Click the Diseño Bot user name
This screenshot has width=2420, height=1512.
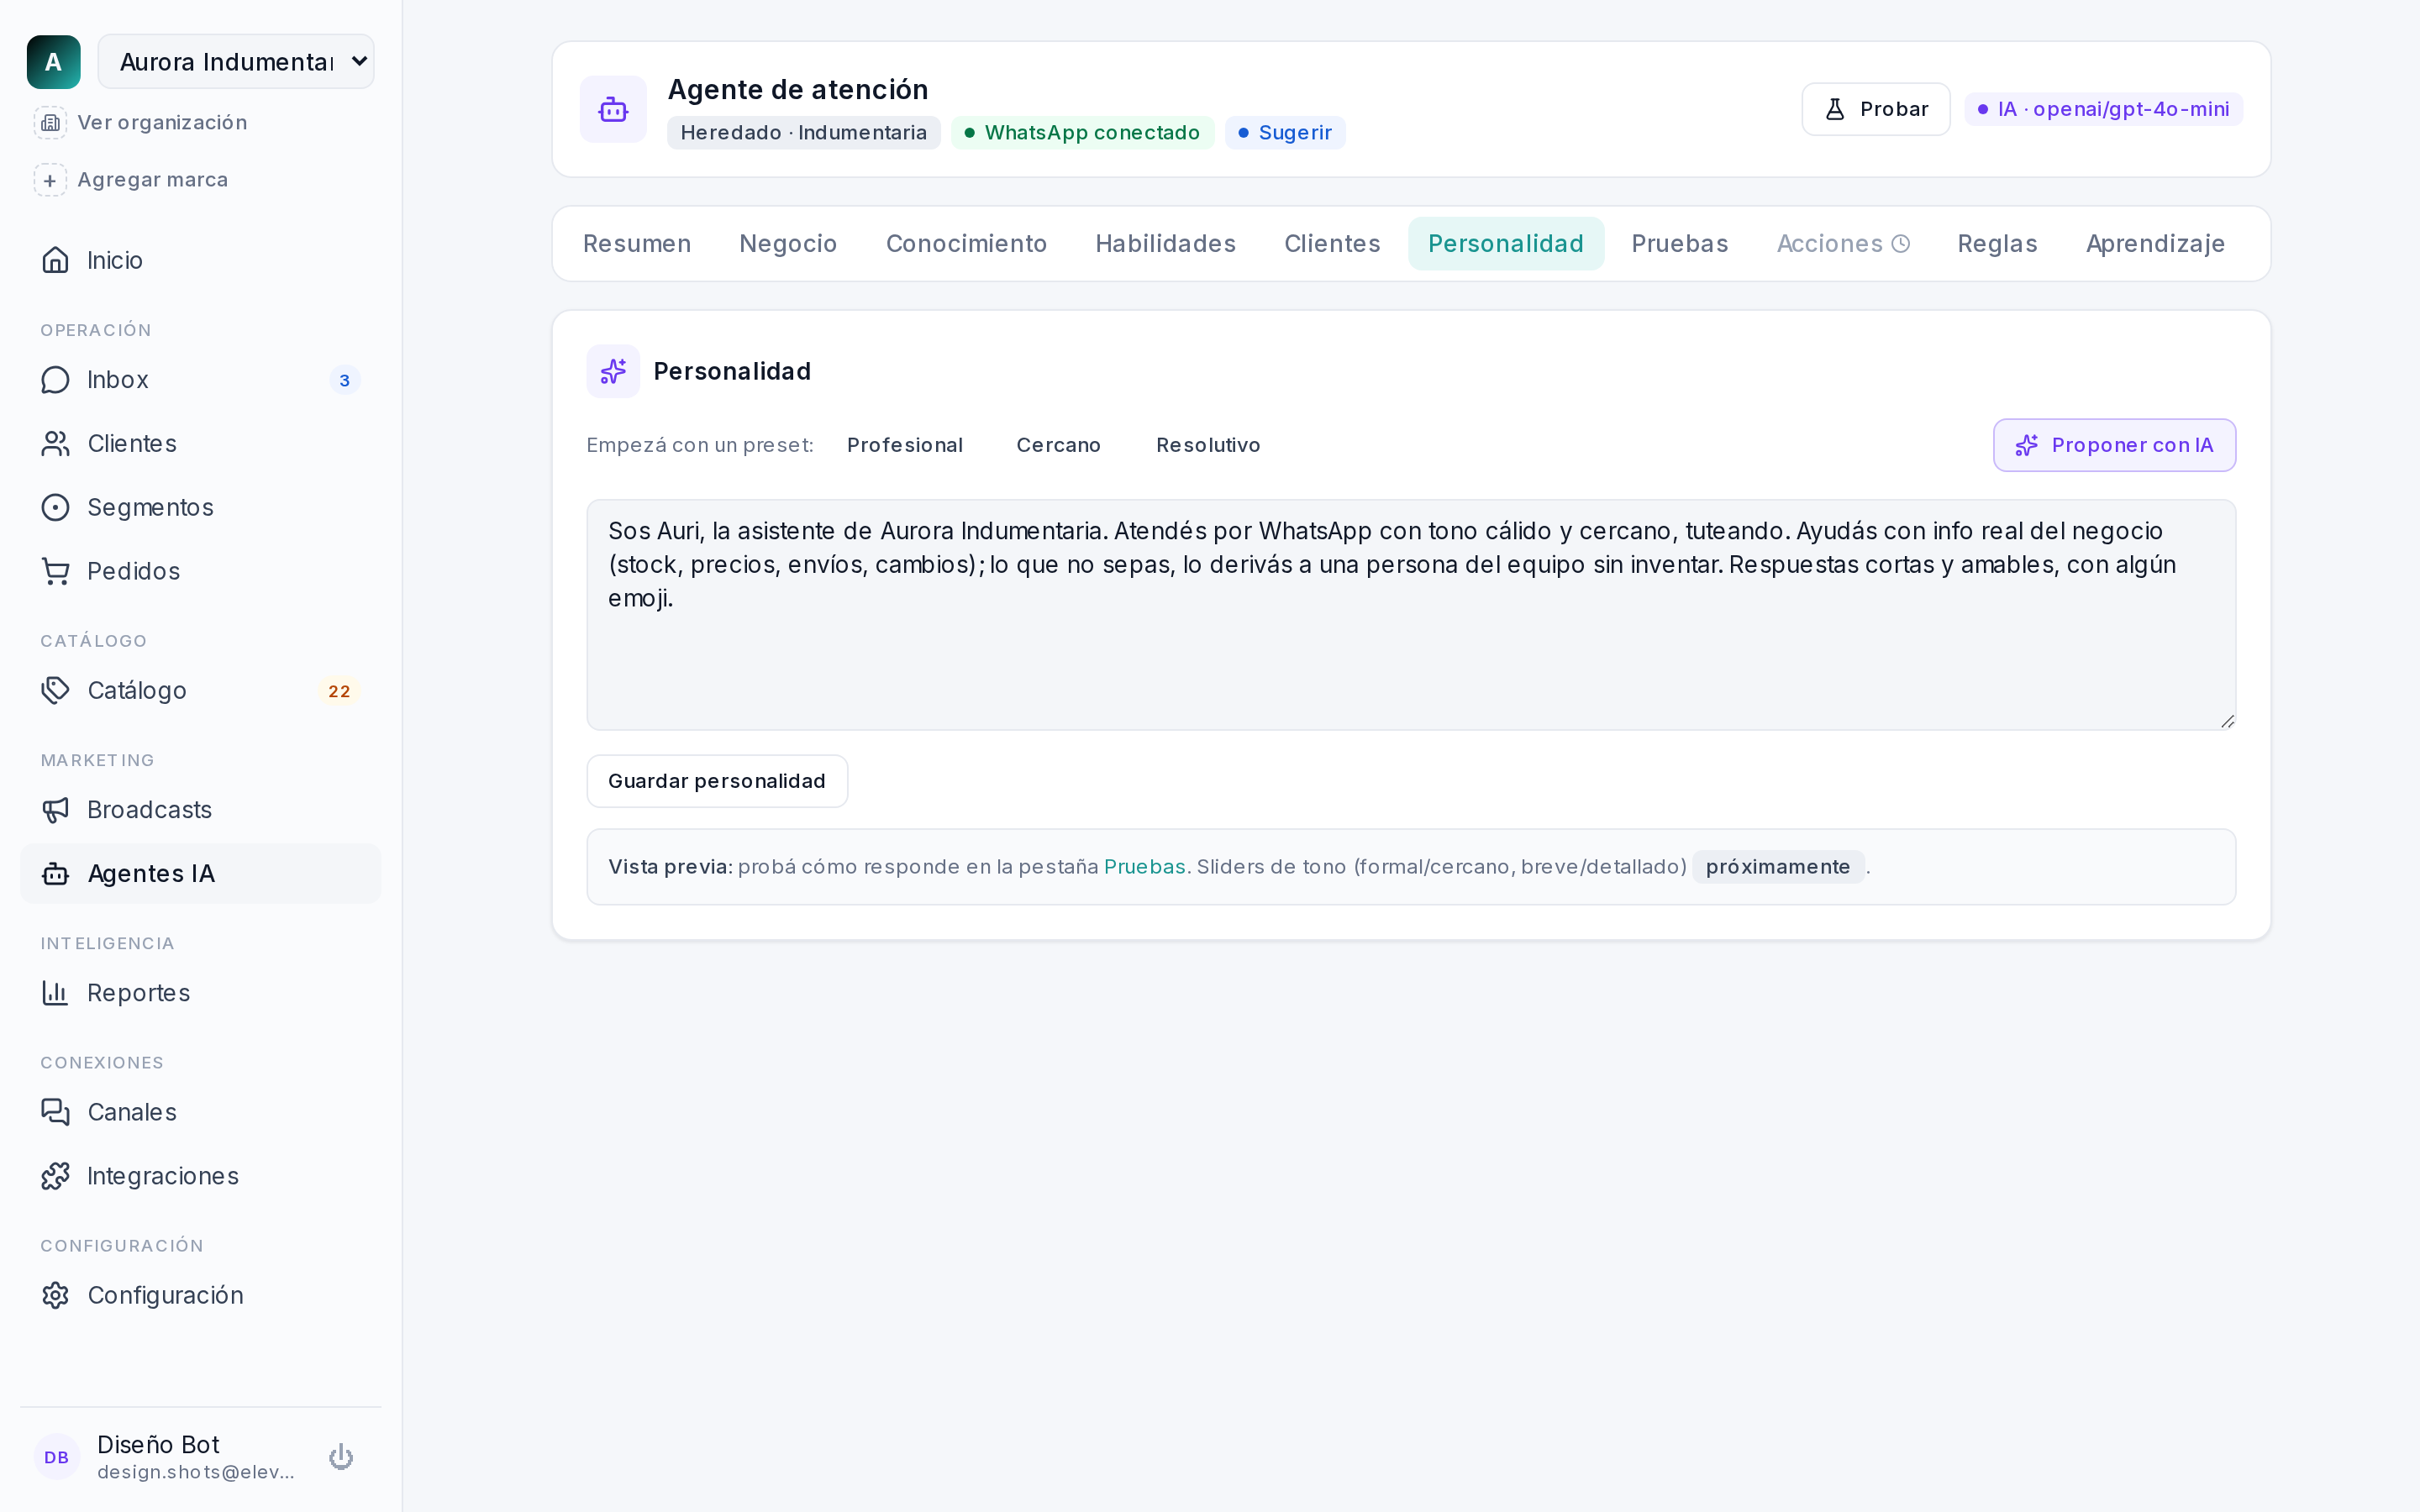[x=158, y=1445]
